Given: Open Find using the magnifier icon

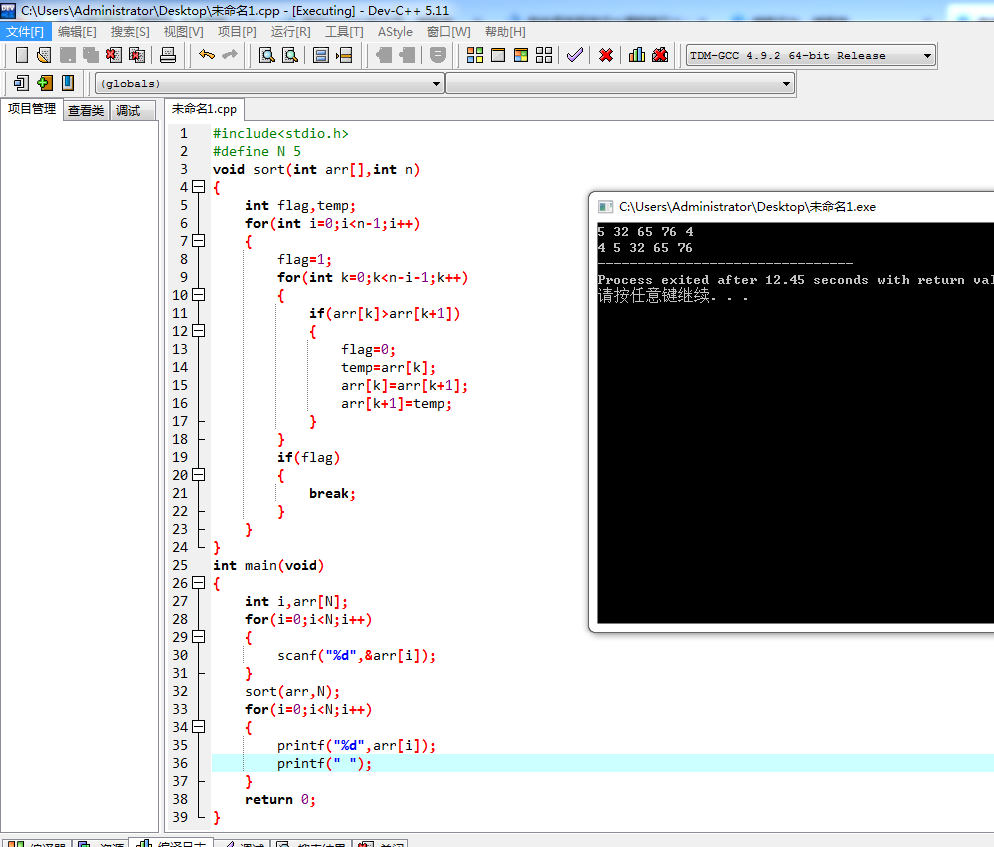Looking at the screenshot, I should (267, 55).
